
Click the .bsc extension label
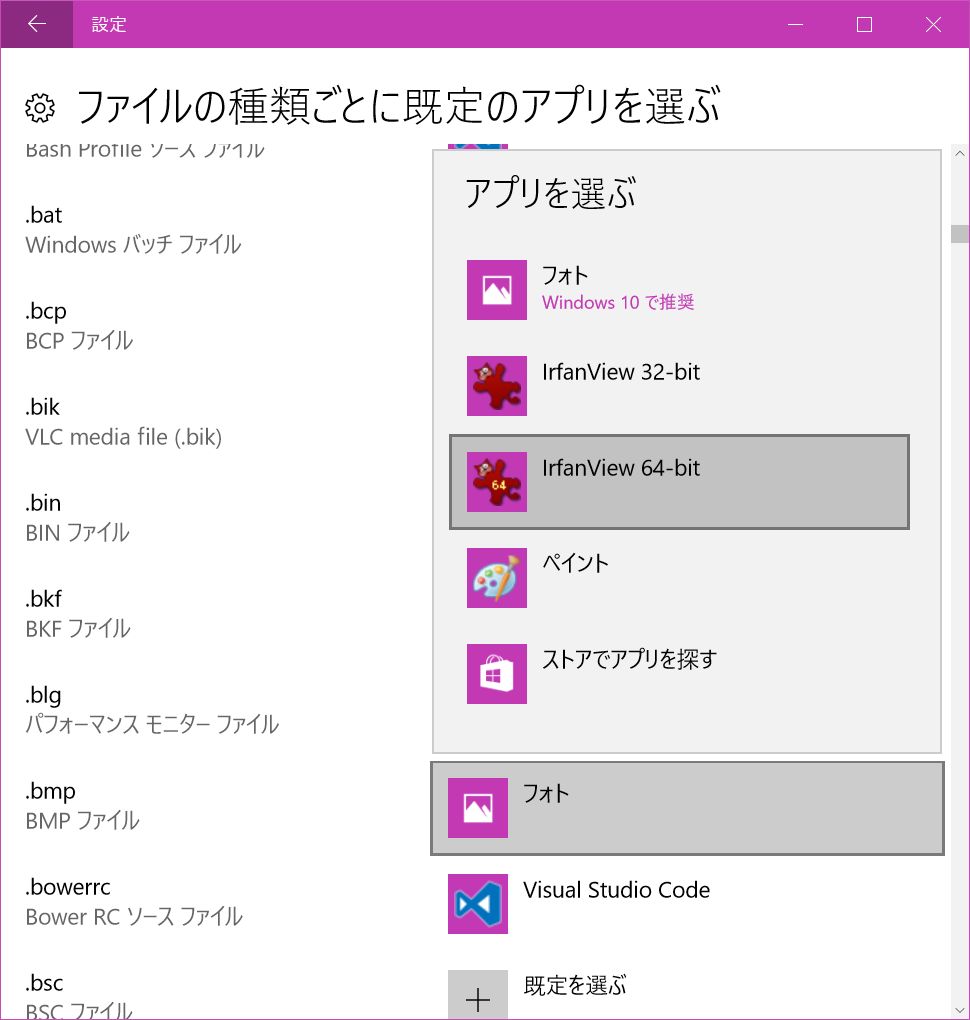tap(44, 983)
